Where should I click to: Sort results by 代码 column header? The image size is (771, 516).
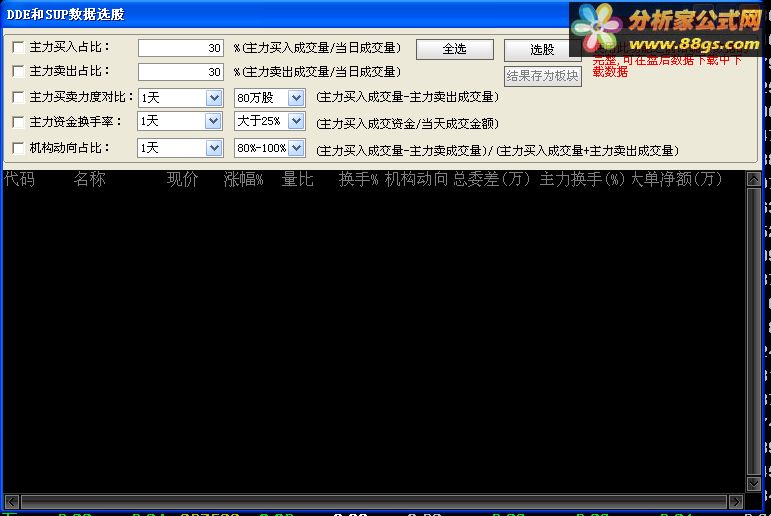pos(20,179)
